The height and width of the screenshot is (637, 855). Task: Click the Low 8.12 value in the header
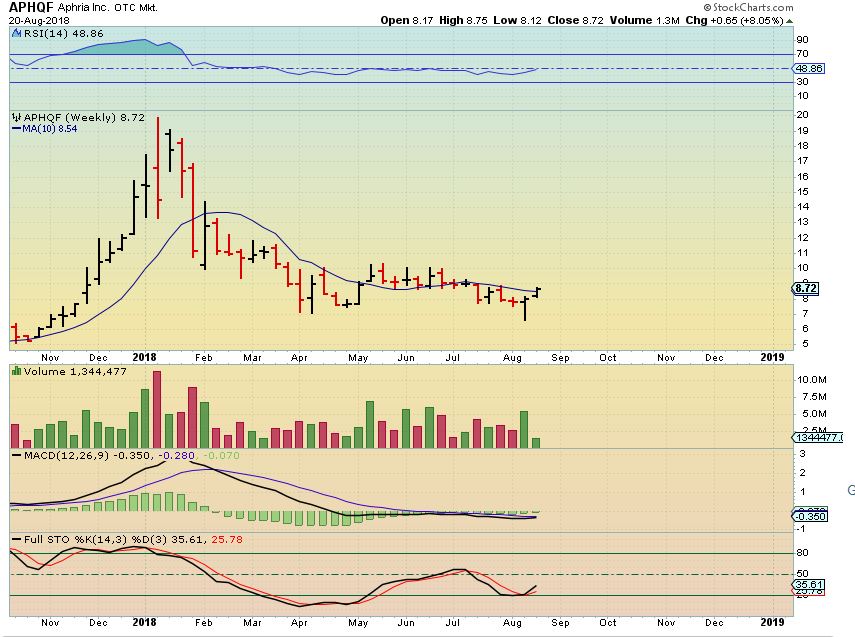[x=517, y=20]
